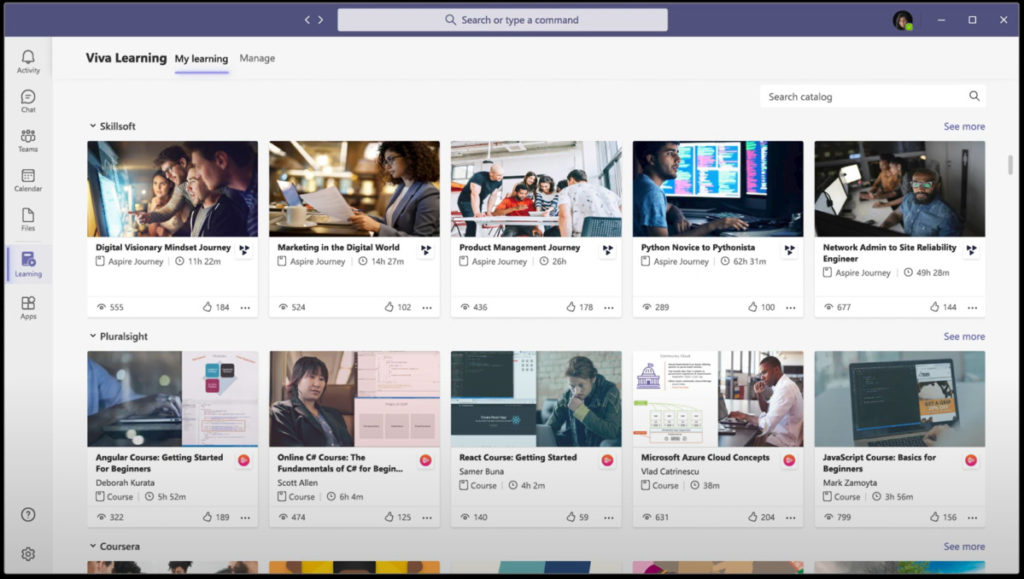Like Microsoft Azure Cloud Concepts
The image size is (1024, 579).
tap(752, 517)
